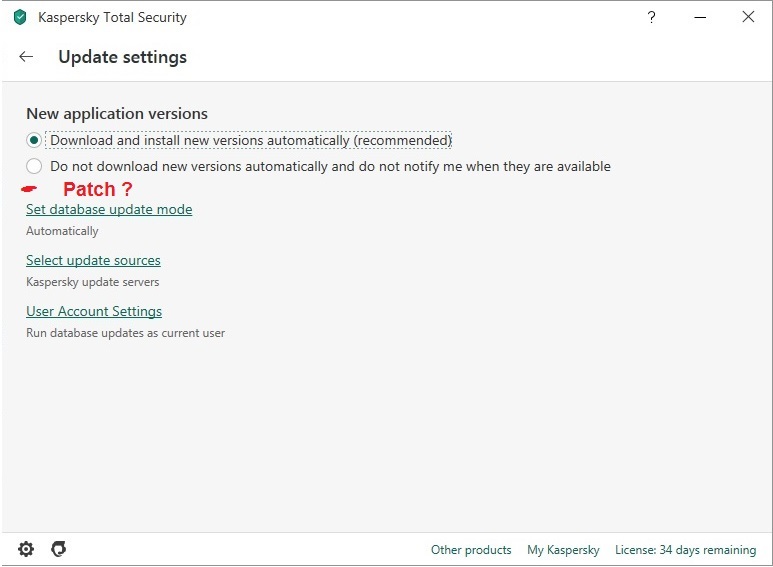Visit the Other products link
Image resolution: width=773 pixels, height=567 pixels.
[x=471, y=550]
